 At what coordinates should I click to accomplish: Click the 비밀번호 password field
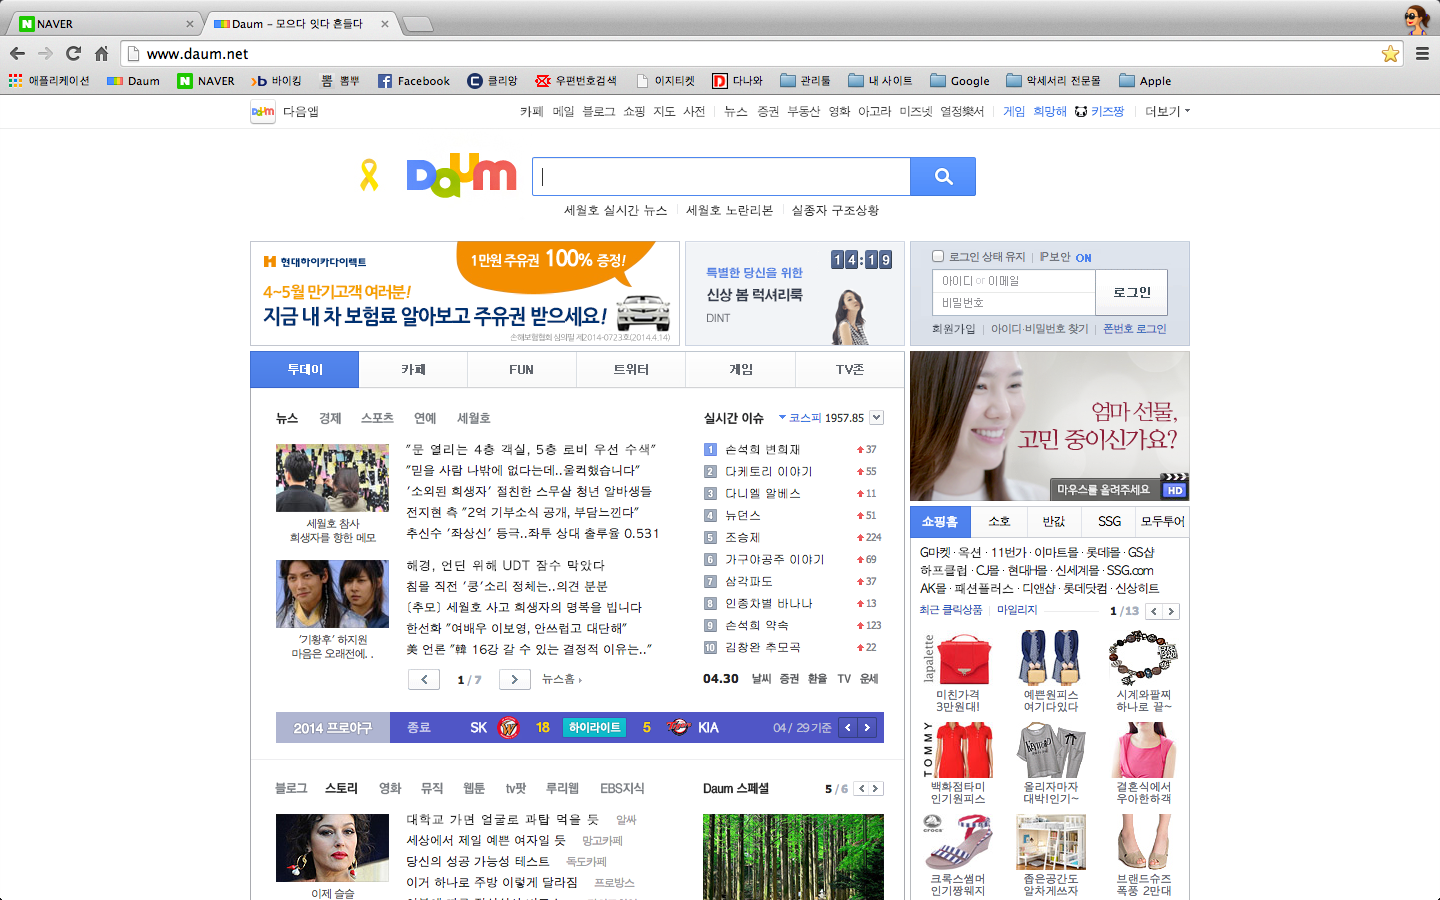click(x=1014, y=303)
